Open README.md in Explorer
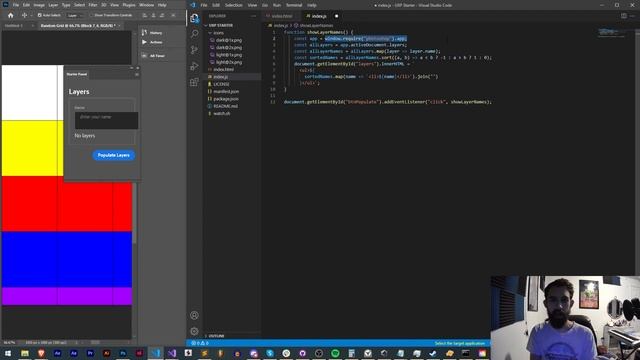Viewport: 640px width, 360px height. (225, 106)
